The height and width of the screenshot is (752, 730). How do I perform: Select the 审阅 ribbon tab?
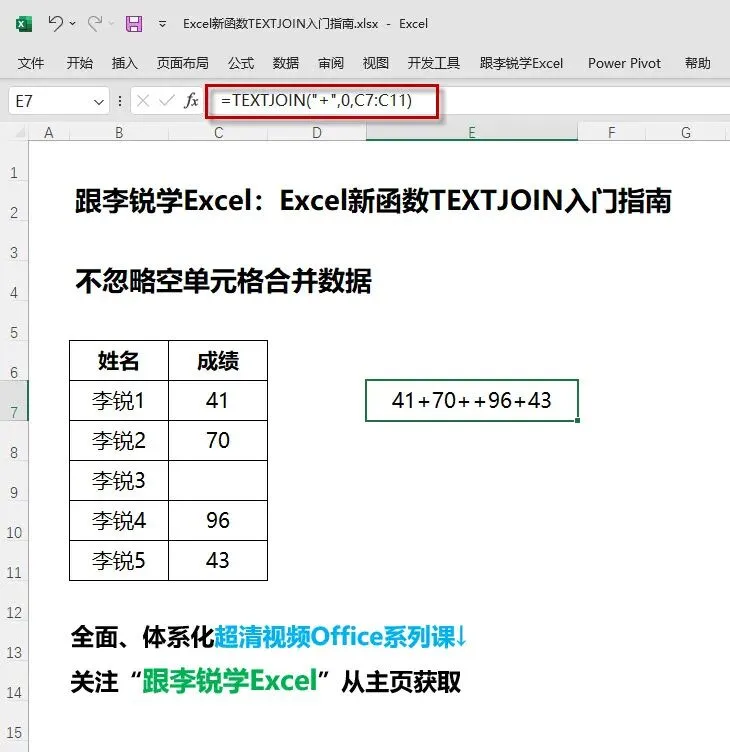(x=331, y=63)
